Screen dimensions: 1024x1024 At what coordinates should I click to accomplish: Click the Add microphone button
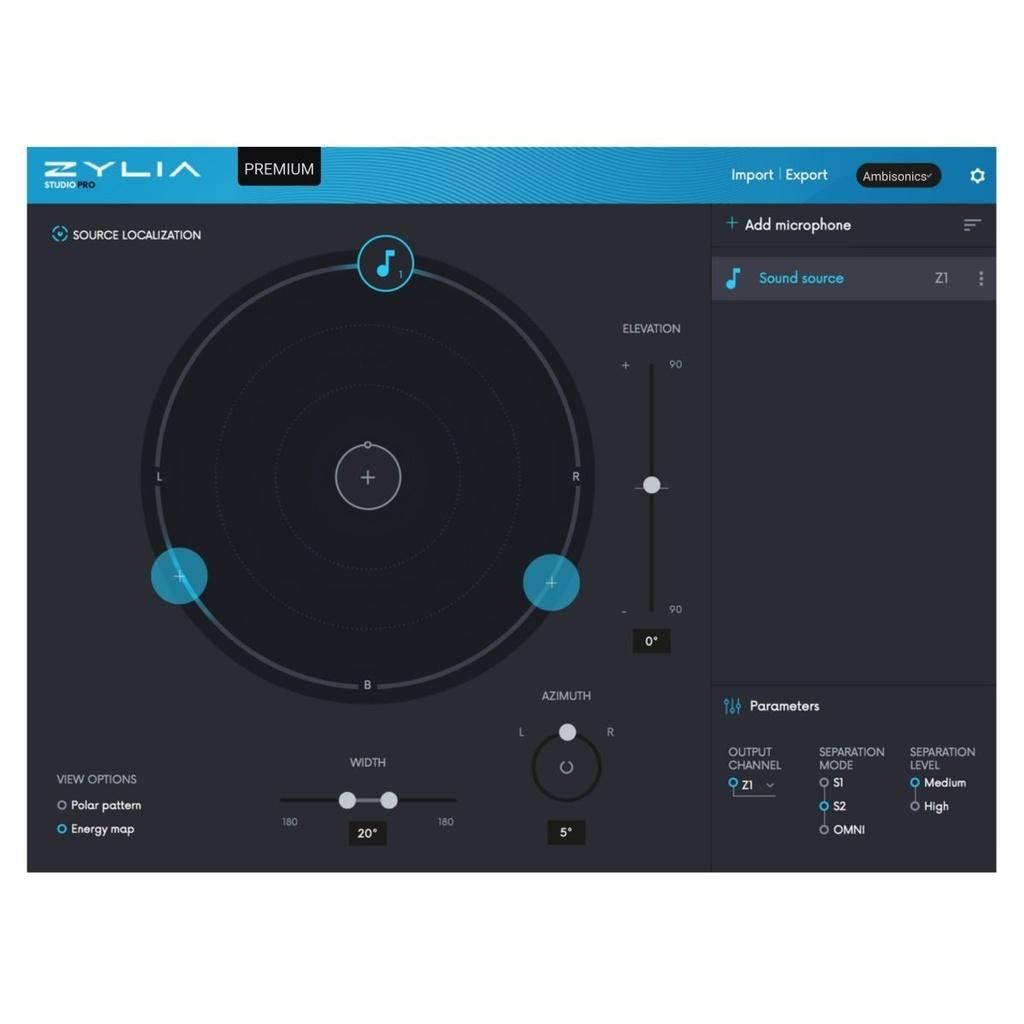coord(789,225)
